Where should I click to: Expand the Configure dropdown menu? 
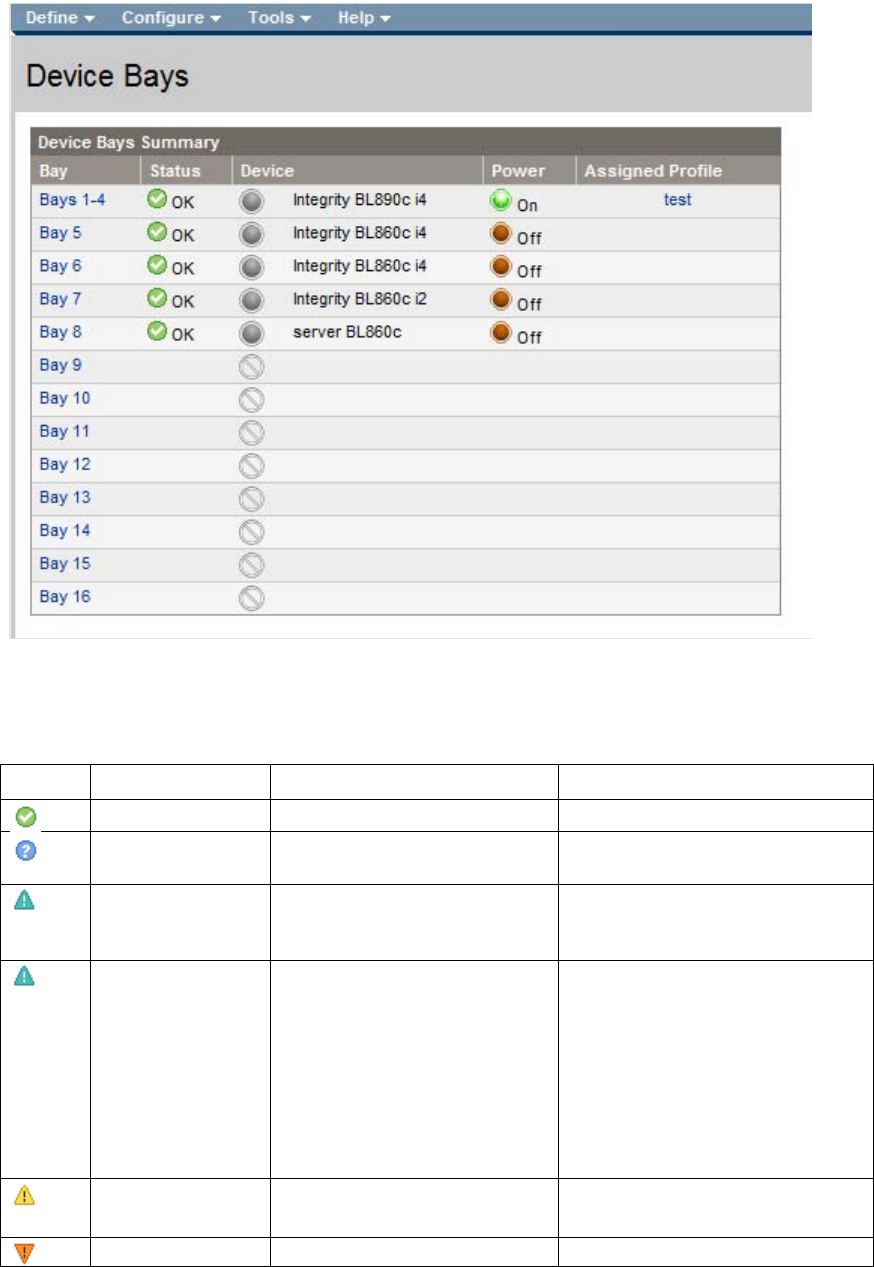[172, 18]
